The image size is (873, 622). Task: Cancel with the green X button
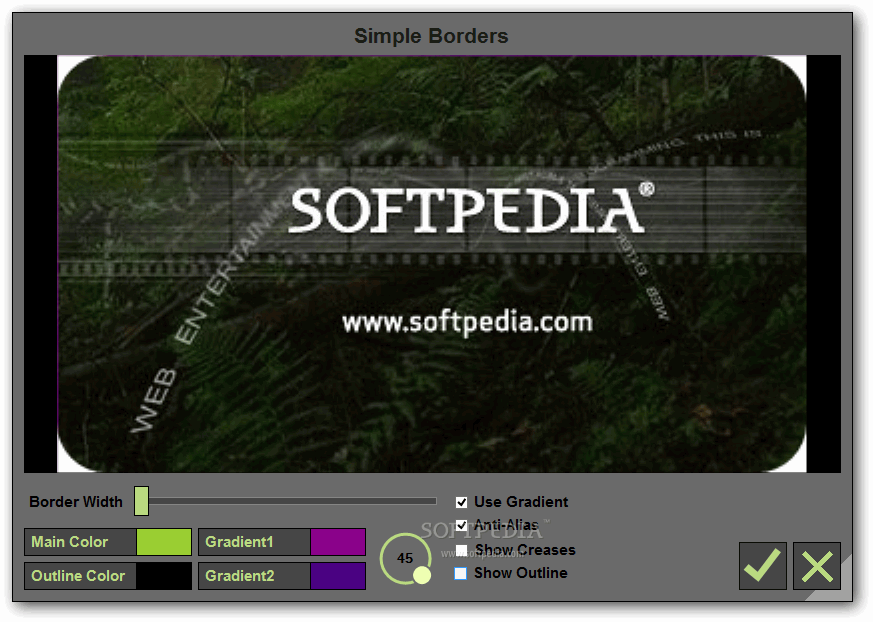pos(816,566)
